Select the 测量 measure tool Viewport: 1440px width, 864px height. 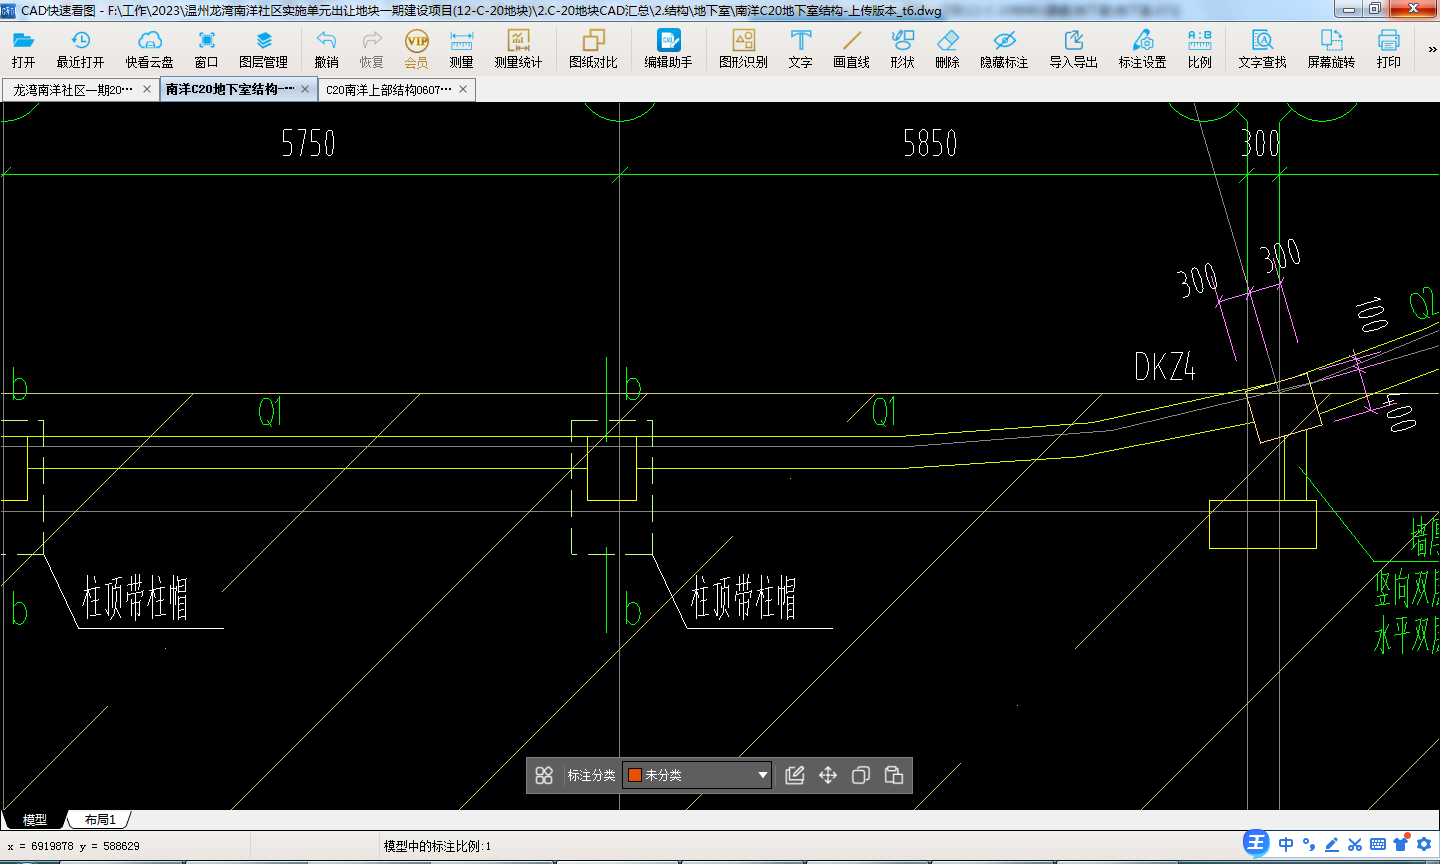461,48
